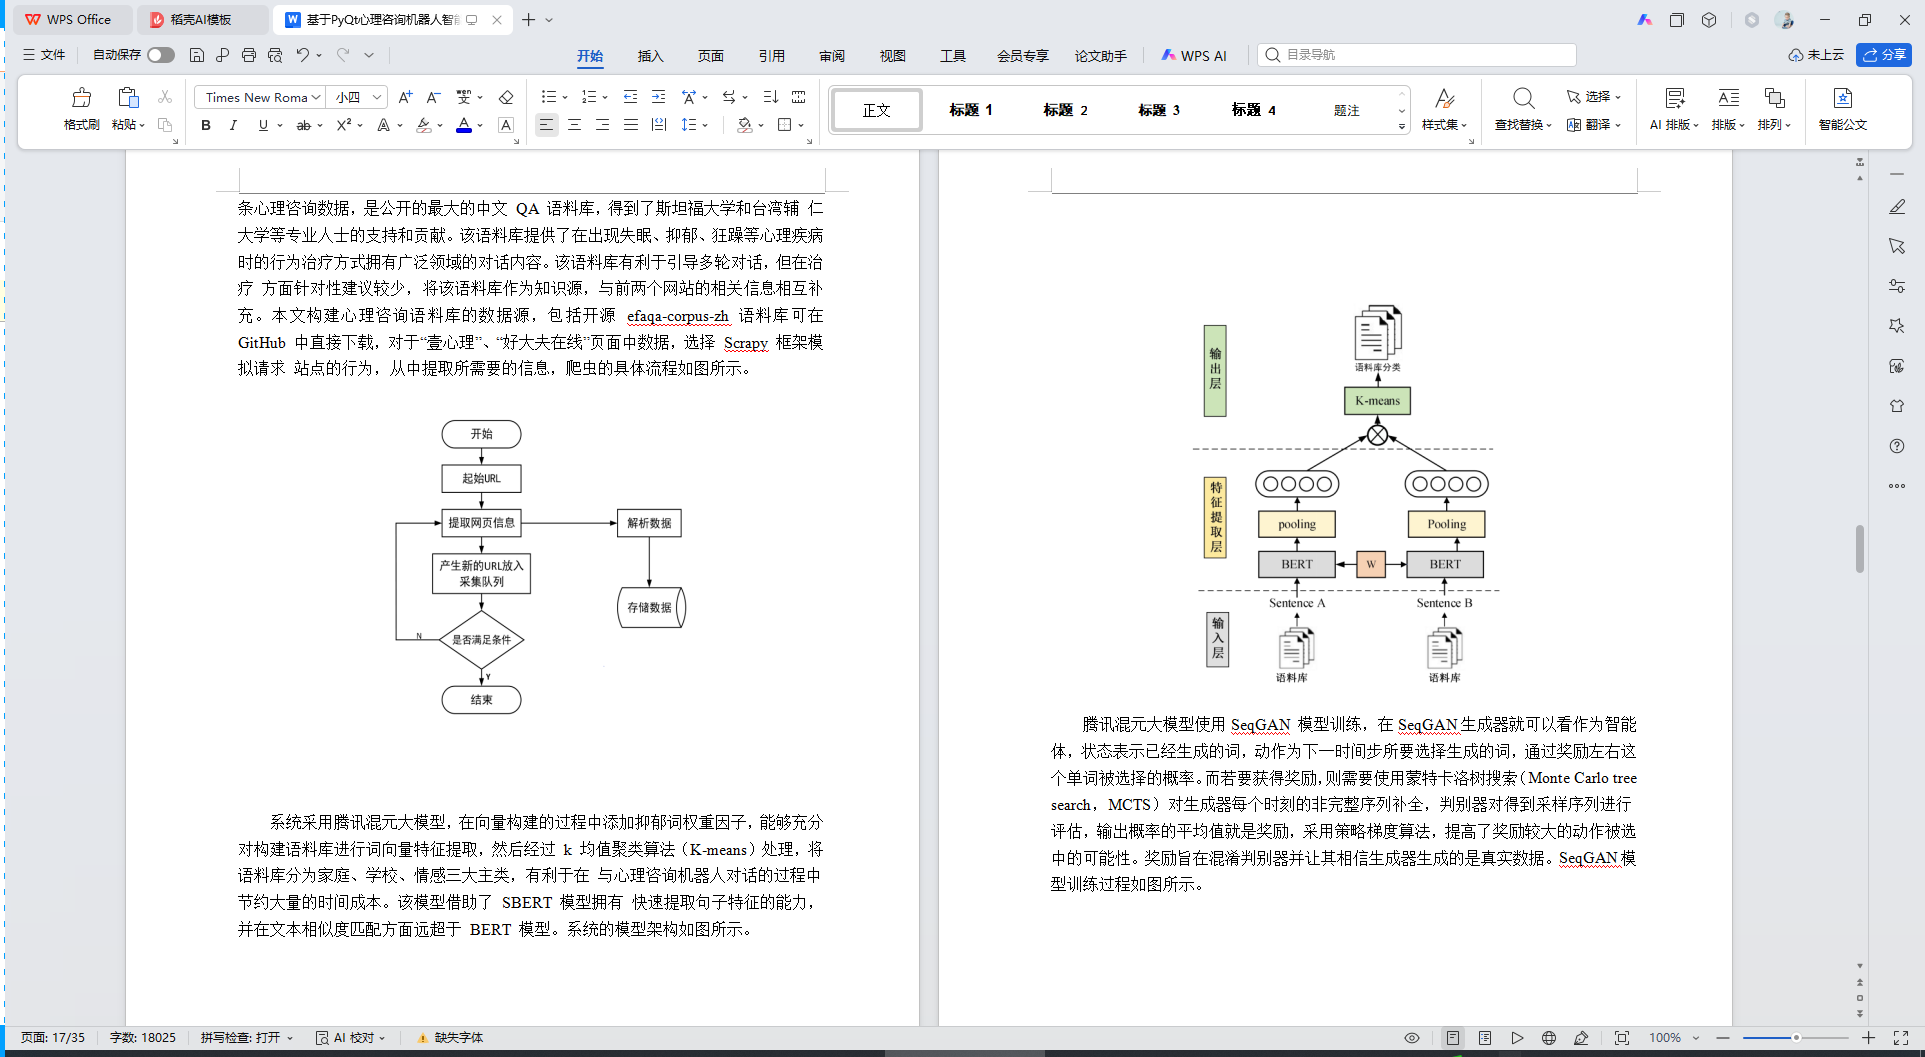1925x1057 pixels.
Task: Click the full-screen icon in status bar
Action: (1901, 1038)
